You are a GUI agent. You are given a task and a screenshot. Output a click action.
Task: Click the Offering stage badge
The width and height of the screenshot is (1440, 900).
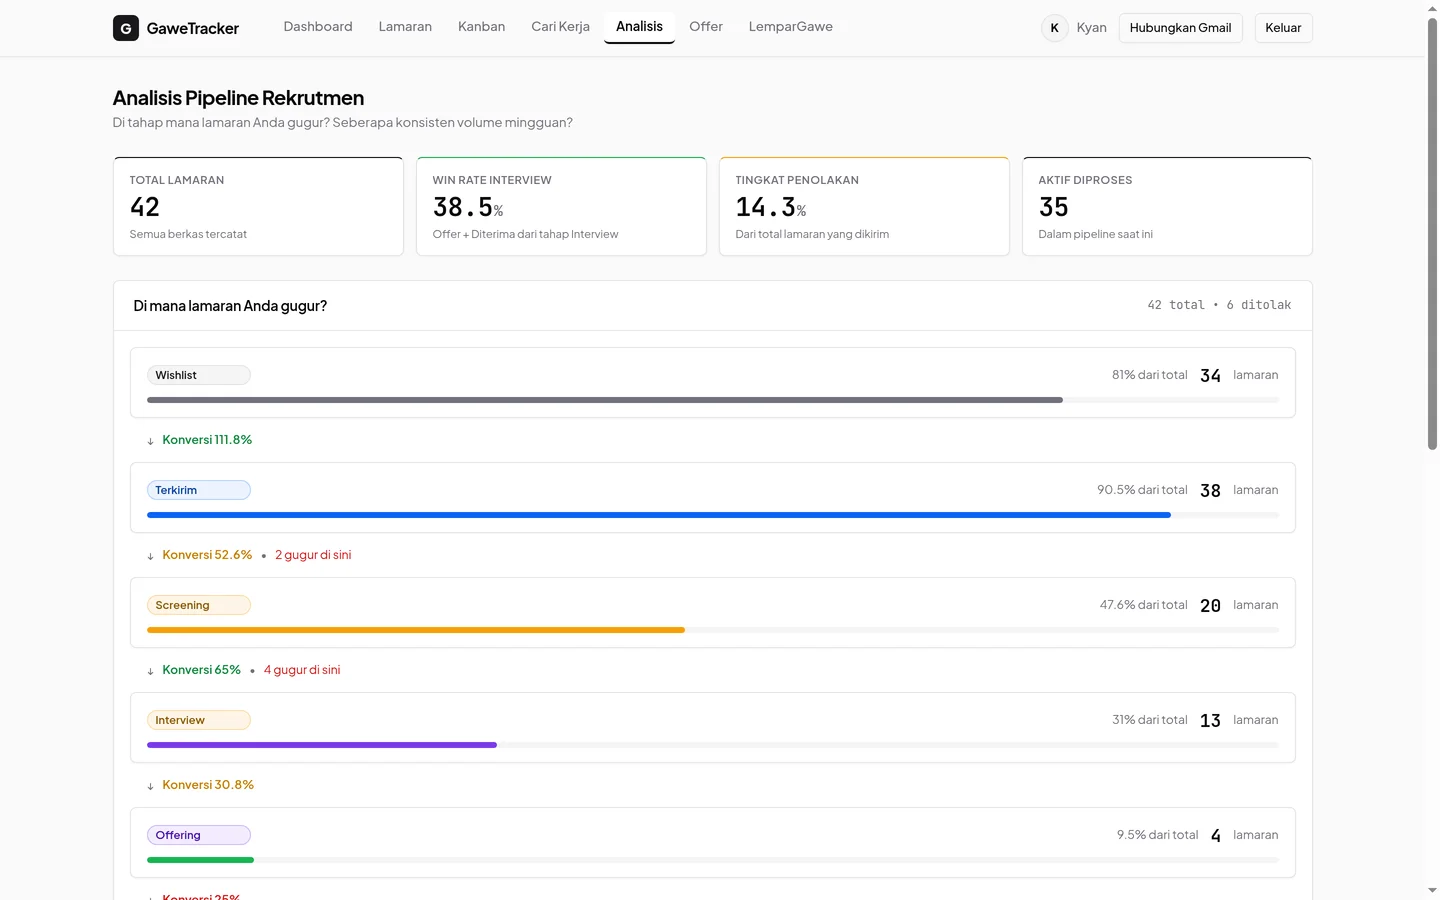coord(199,835)
